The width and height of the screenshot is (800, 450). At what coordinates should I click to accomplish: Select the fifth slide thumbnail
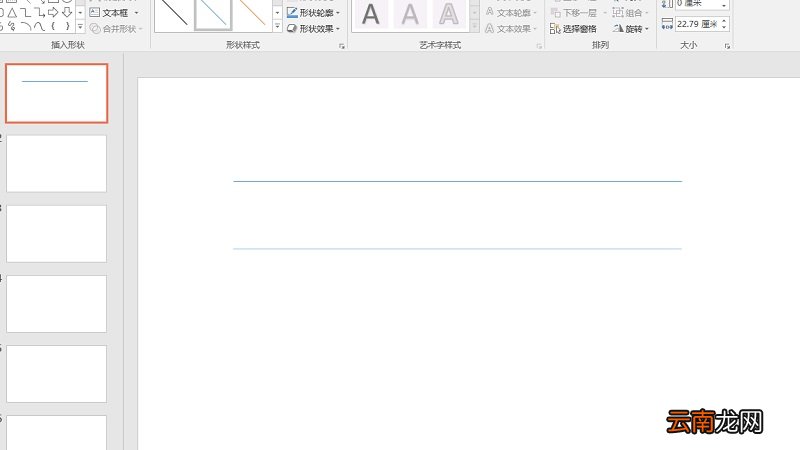click(x=57, y=374)
